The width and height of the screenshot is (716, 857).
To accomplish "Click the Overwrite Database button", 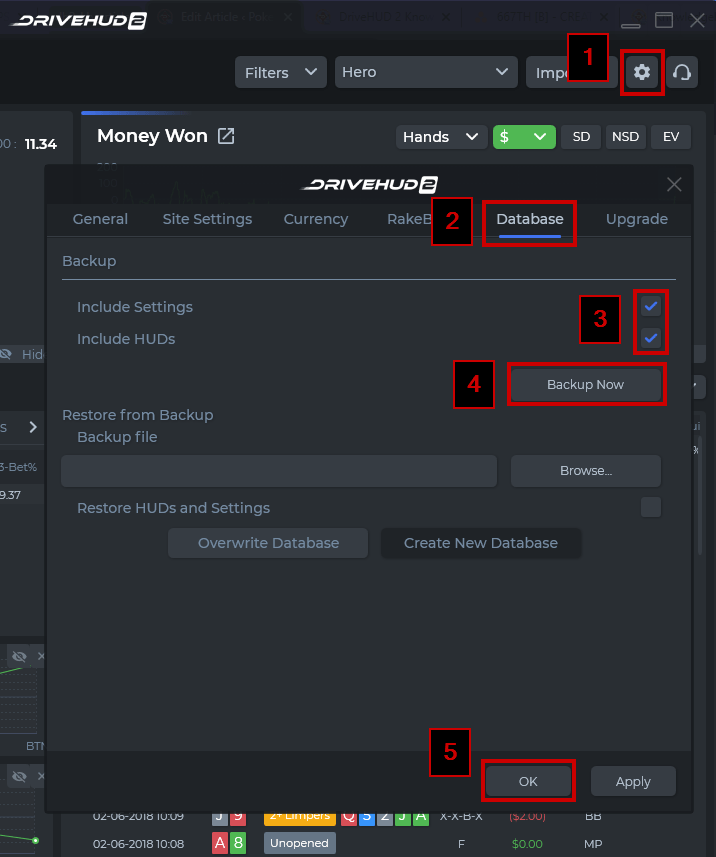I will tap(268, 543).
